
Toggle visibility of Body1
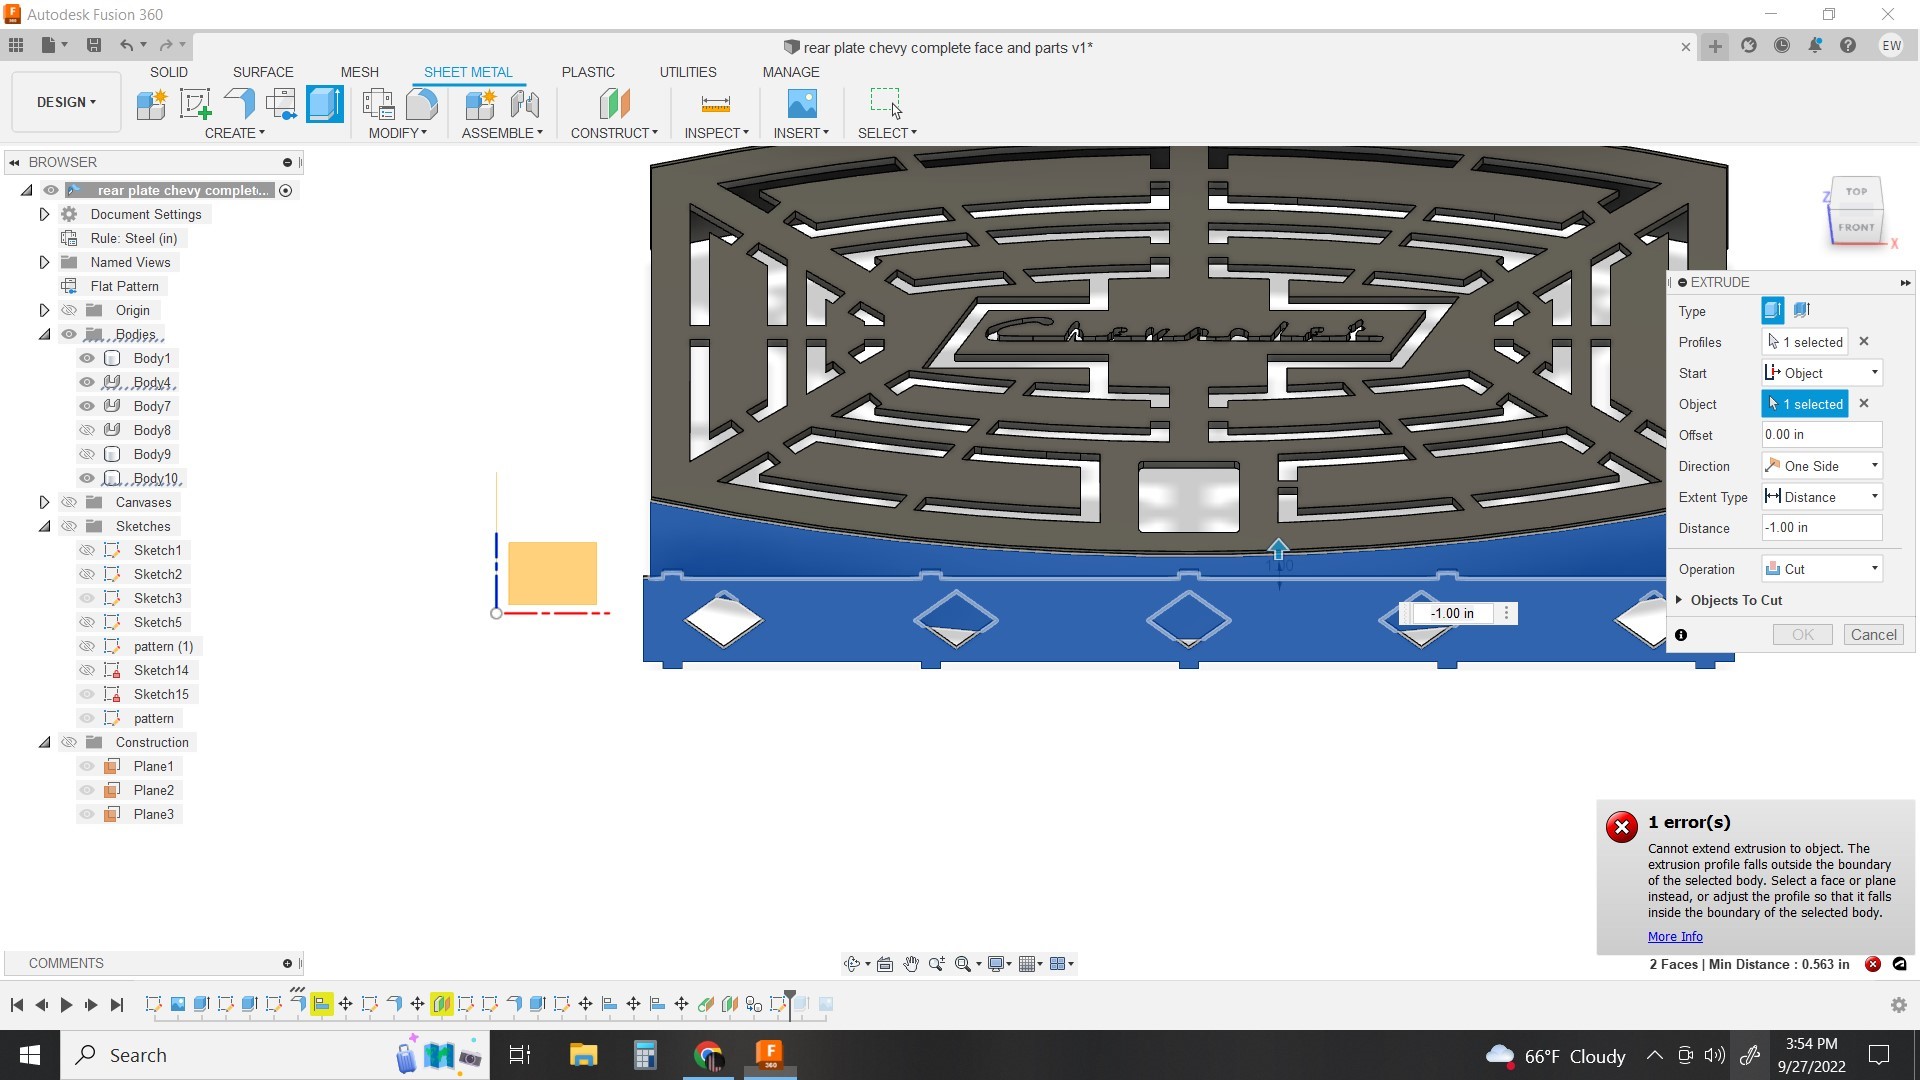click(87, 358)
